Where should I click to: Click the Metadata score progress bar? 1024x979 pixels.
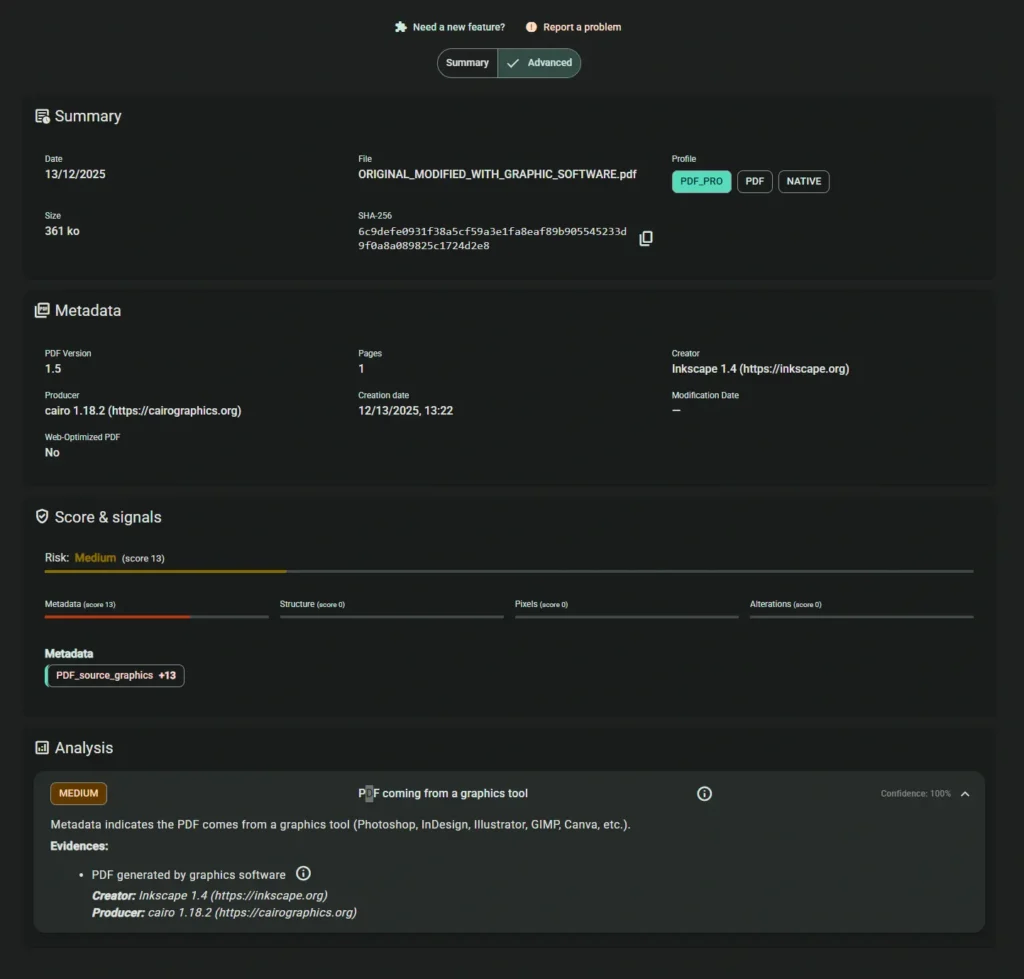157,617
